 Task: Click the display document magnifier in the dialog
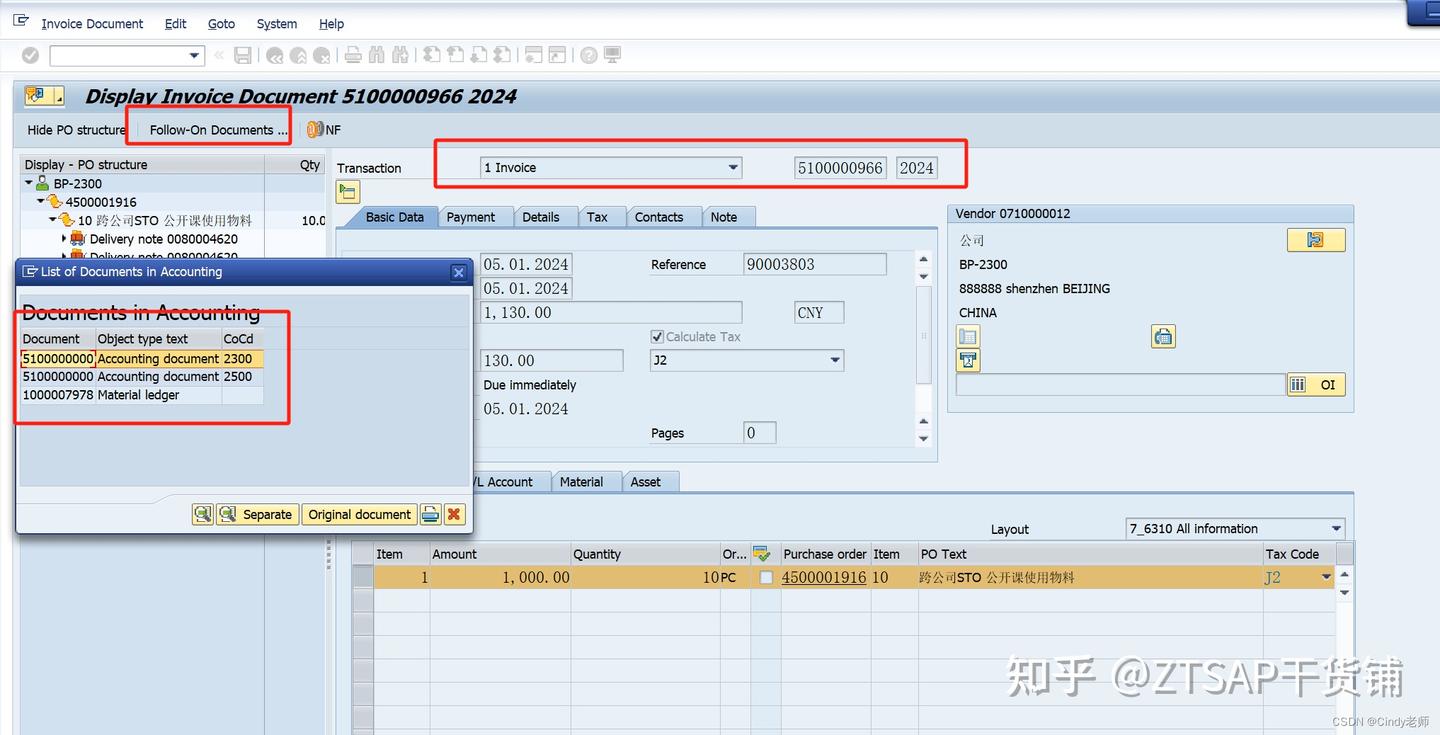pyautogui.click(x=203, y=514)
